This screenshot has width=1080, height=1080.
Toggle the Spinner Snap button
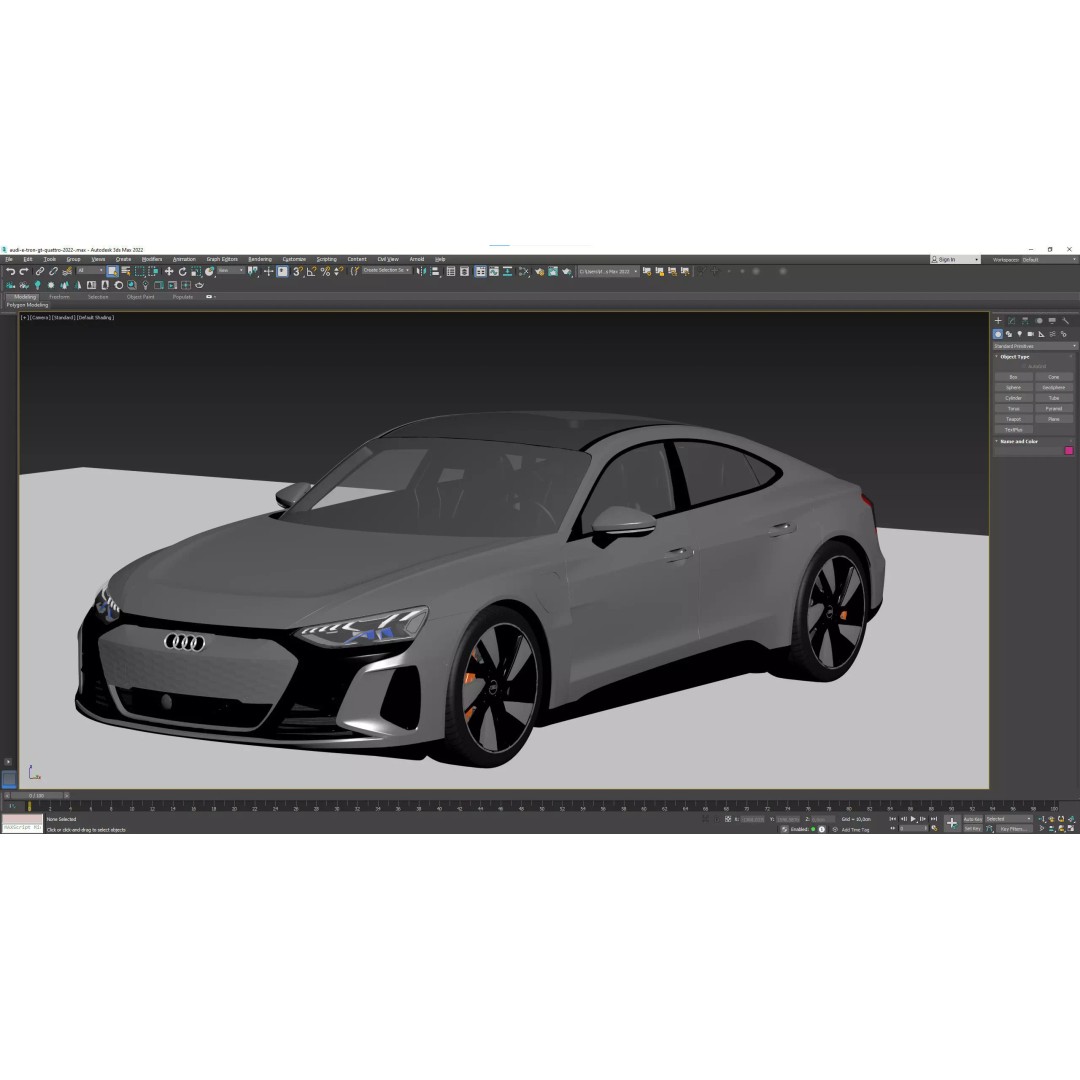[x=338, y=271]
